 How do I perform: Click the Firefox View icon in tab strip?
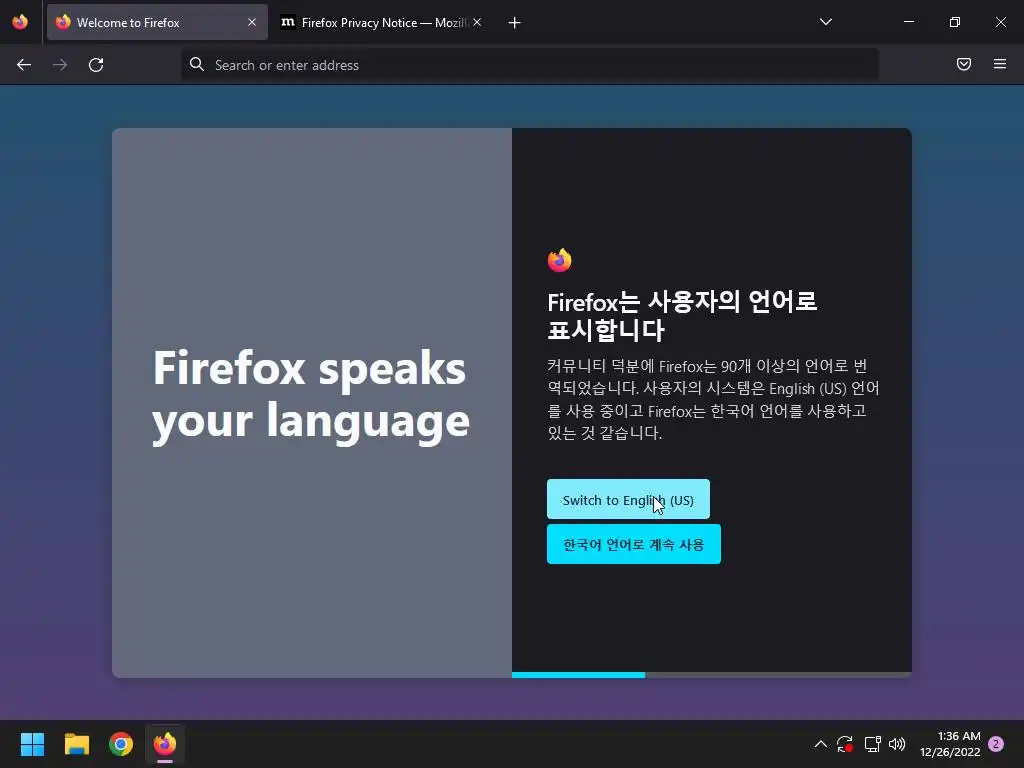pos(20,22)
